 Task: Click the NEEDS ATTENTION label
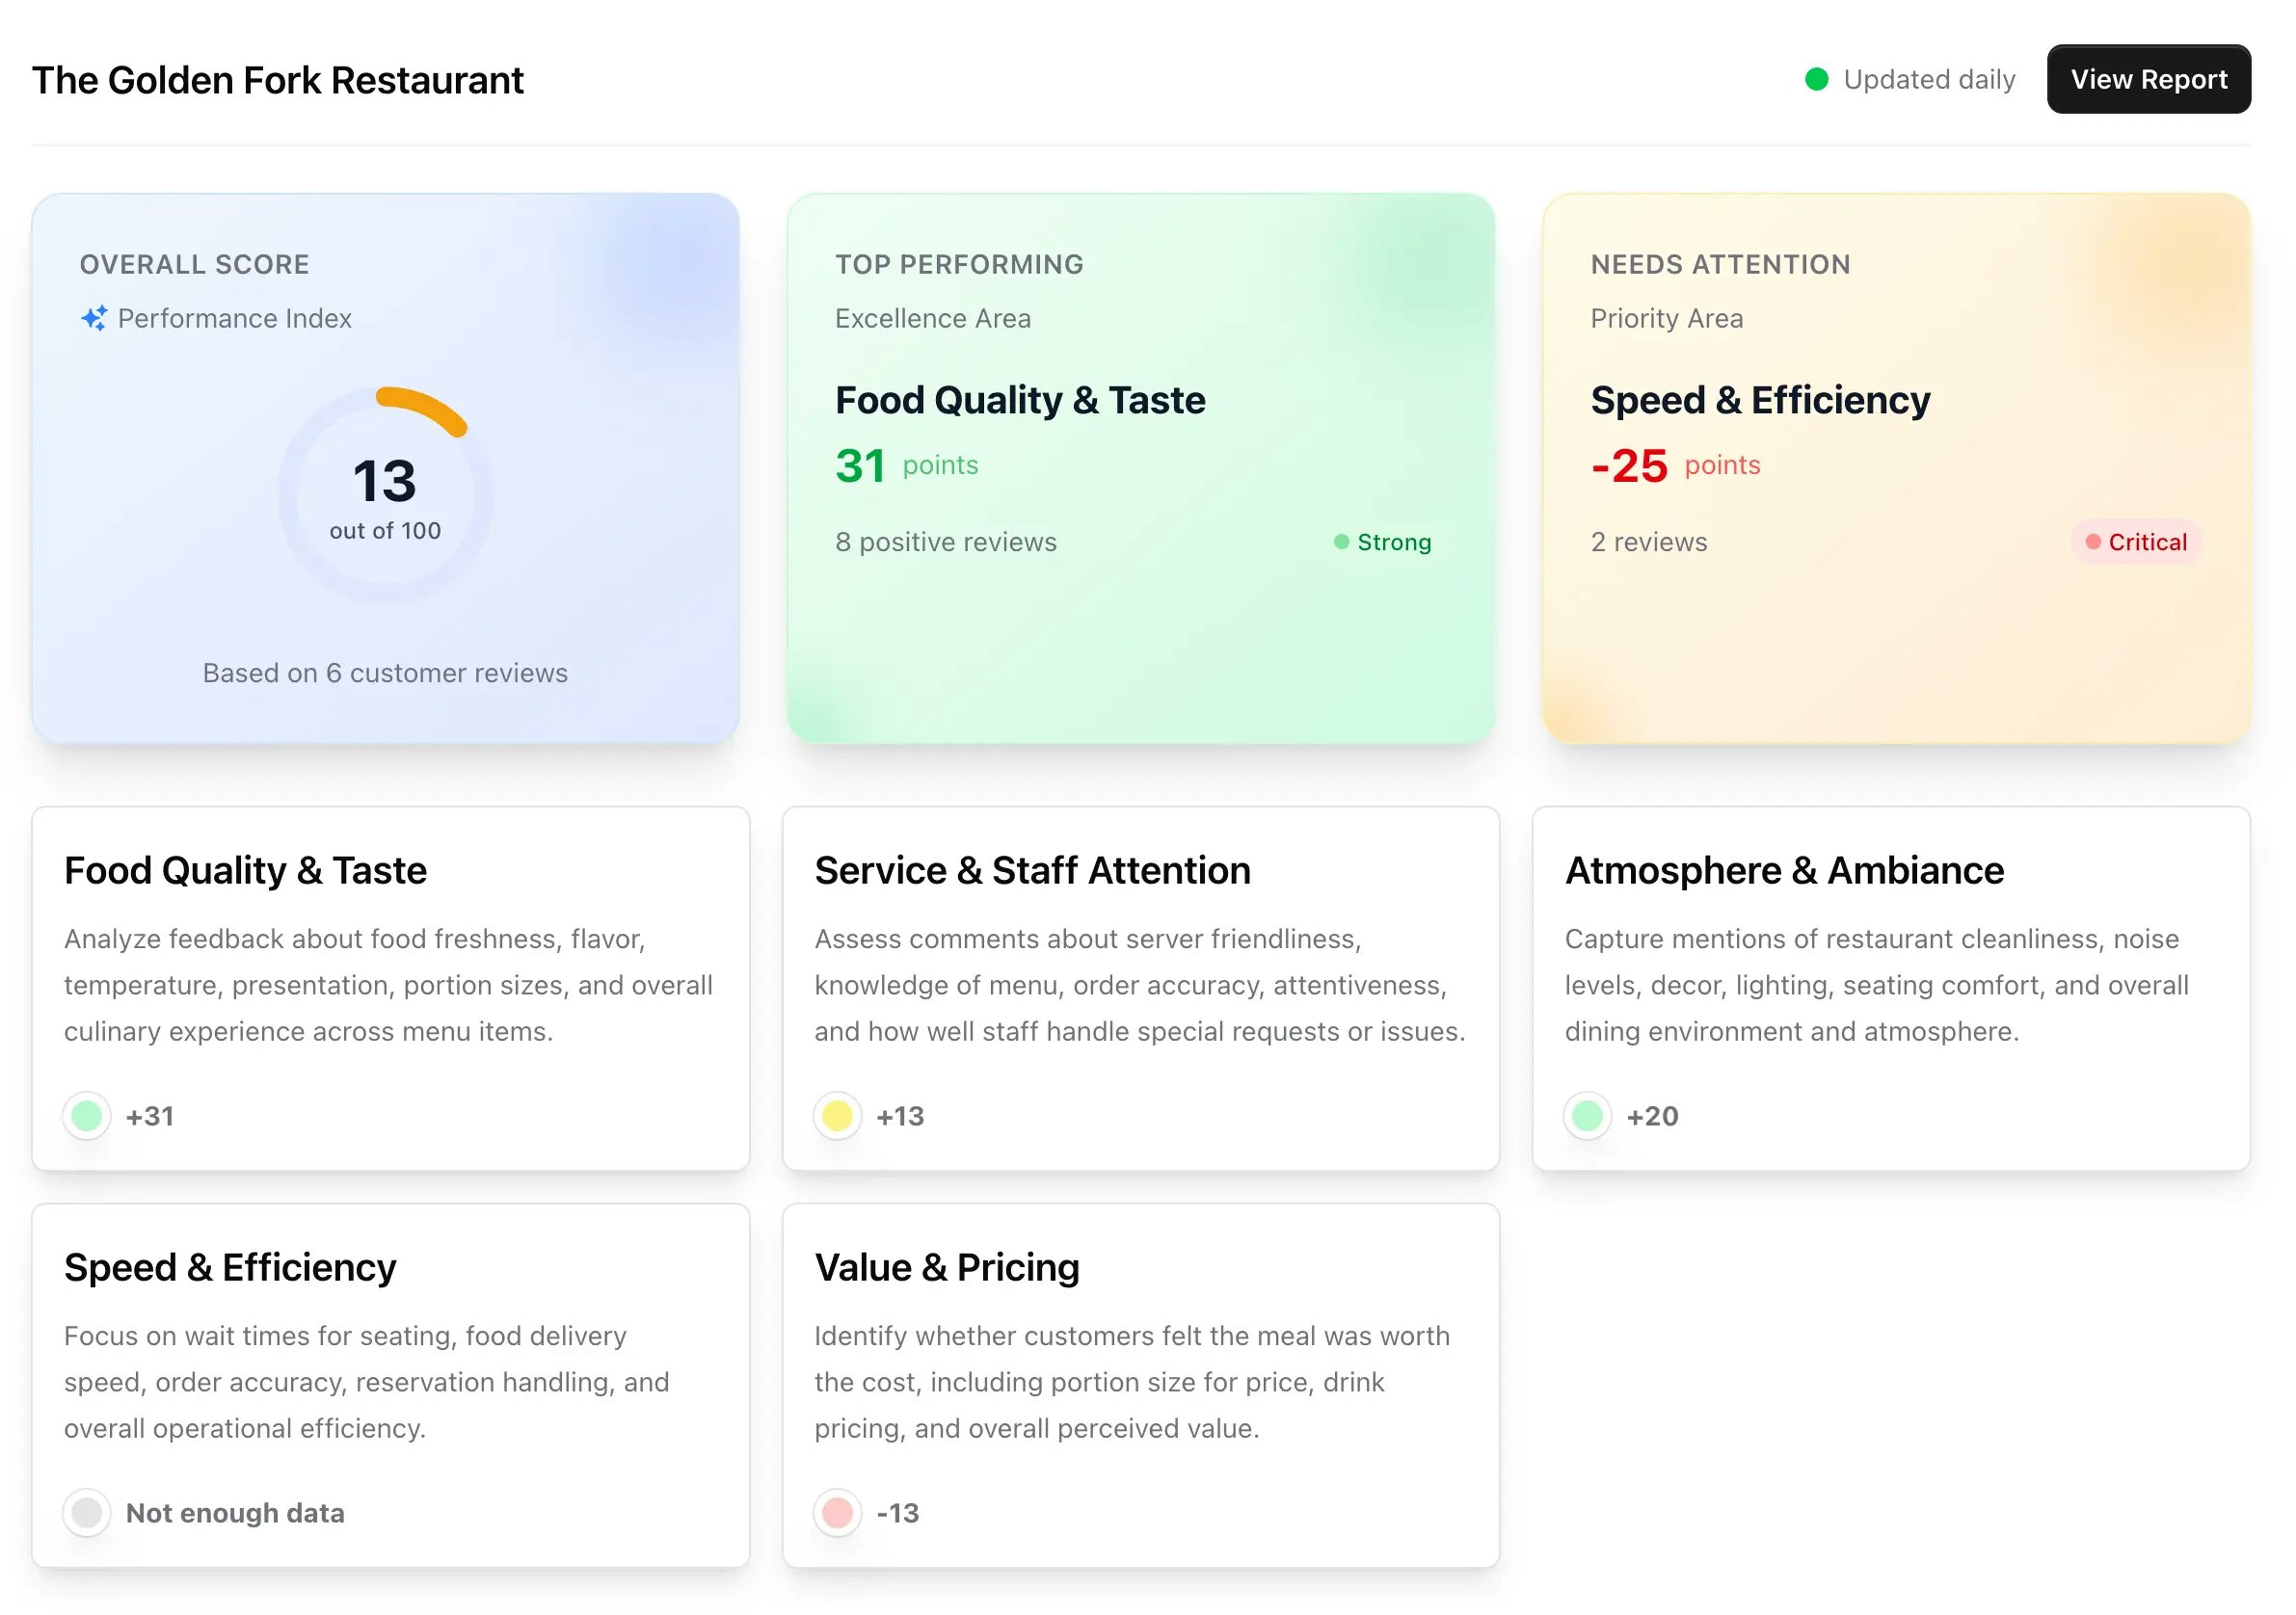[x=1720, y=264]
